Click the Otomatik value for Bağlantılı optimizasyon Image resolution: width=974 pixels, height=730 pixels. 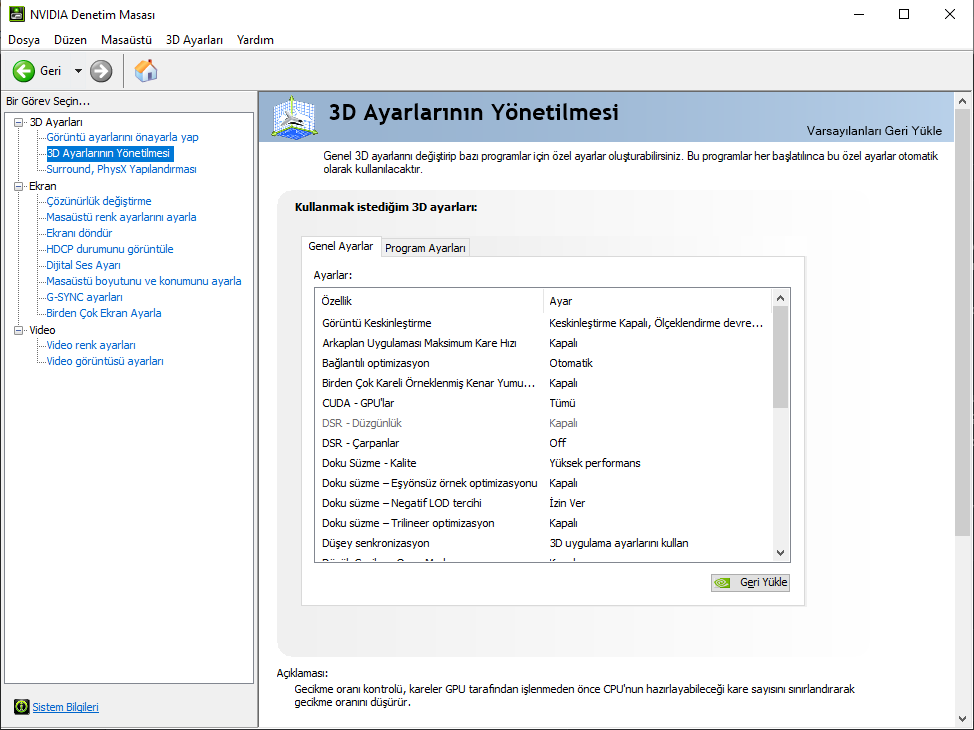571,363
